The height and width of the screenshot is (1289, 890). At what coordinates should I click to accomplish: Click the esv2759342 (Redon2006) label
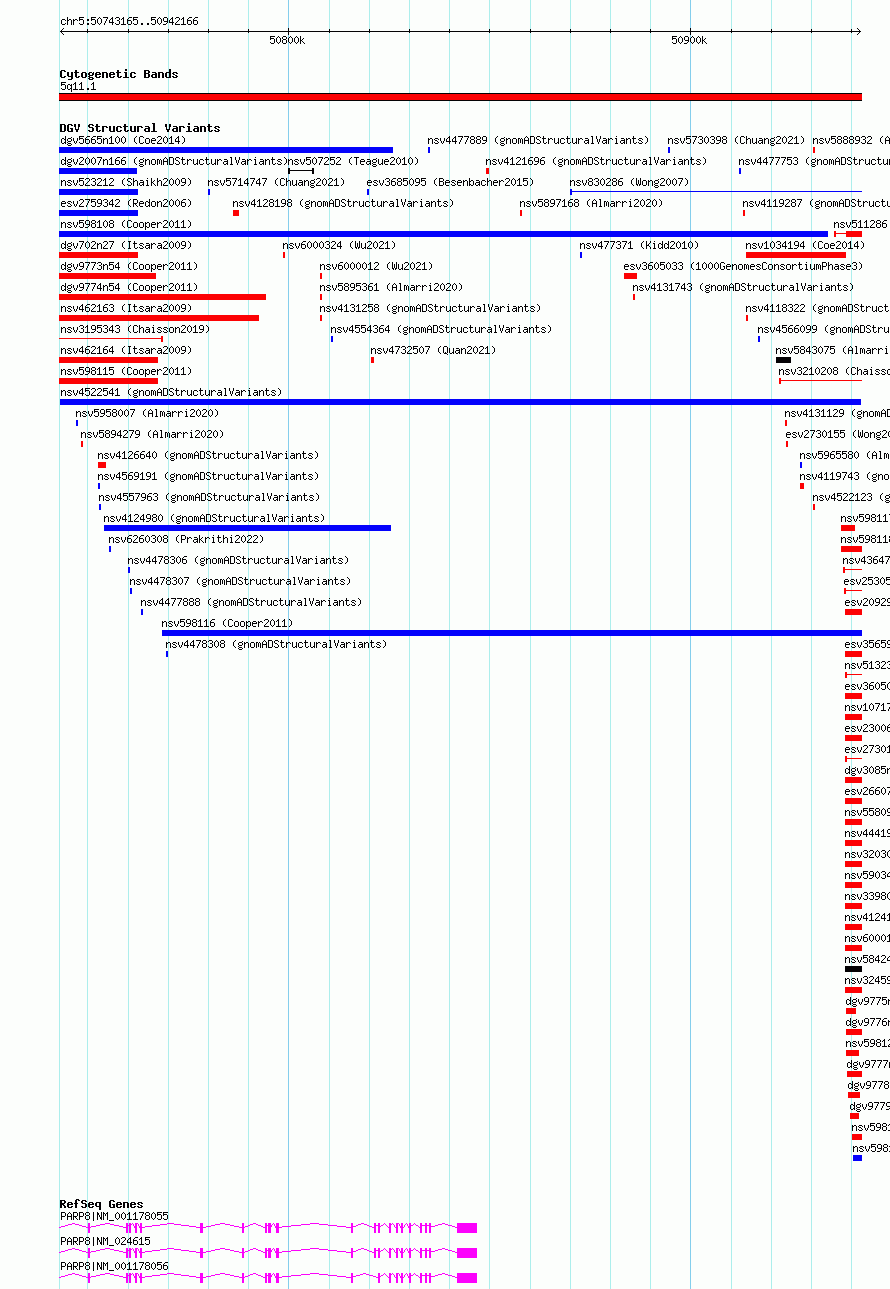[126, 203]
